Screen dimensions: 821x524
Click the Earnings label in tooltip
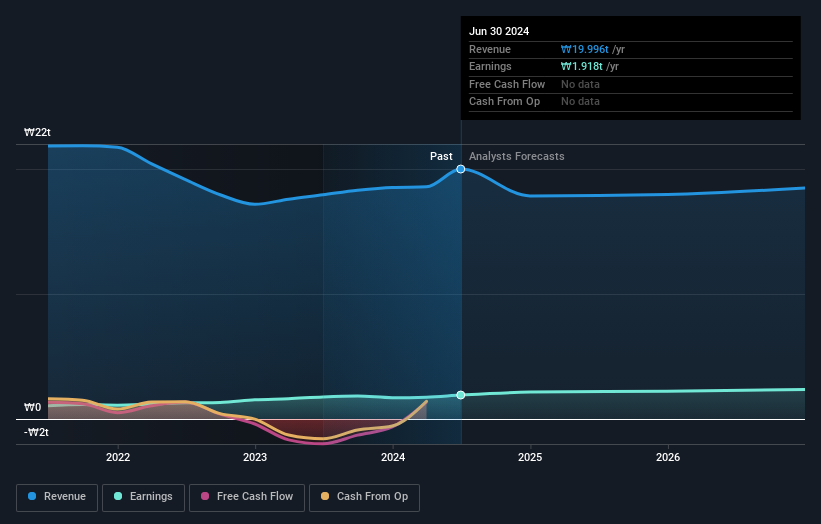[490, 66]
